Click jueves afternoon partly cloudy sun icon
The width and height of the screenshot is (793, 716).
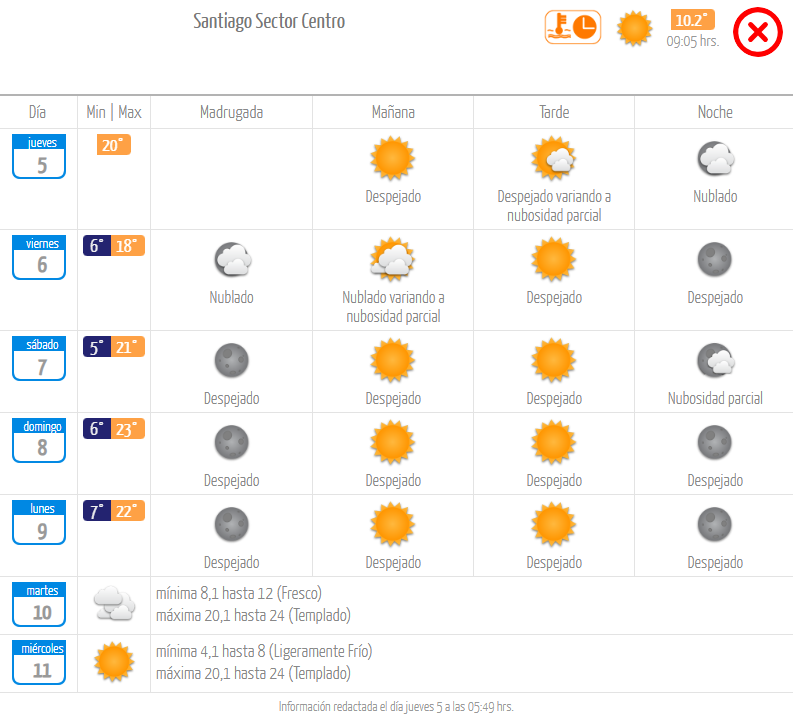(554, 158)
